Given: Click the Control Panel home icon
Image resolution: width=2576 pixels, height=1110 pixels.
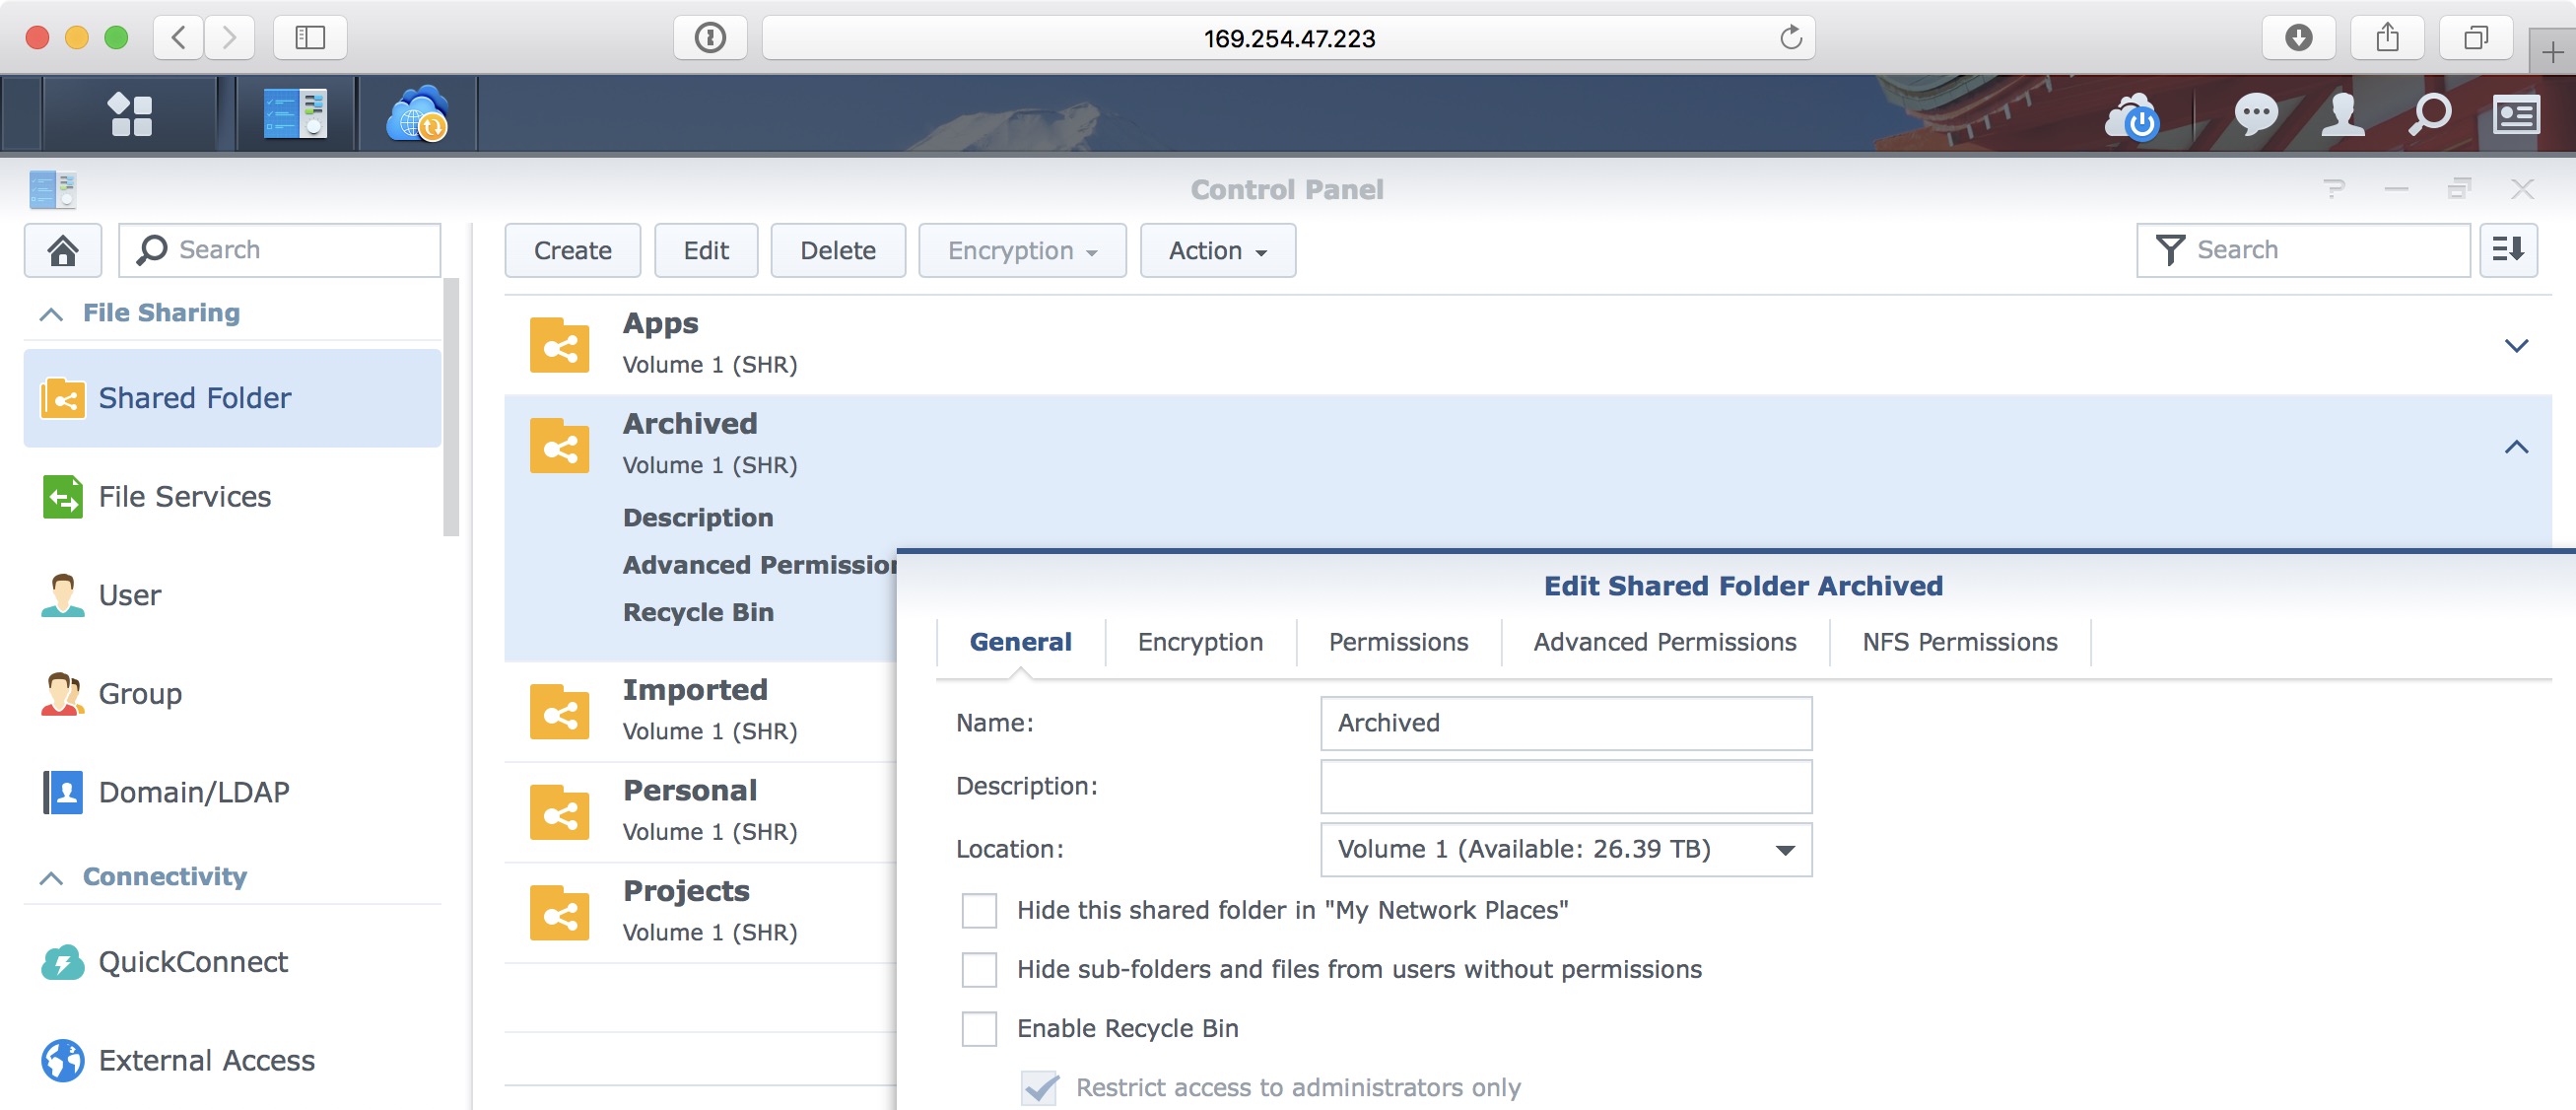Looking at the screenshot, I should click(x=63, y=250).
